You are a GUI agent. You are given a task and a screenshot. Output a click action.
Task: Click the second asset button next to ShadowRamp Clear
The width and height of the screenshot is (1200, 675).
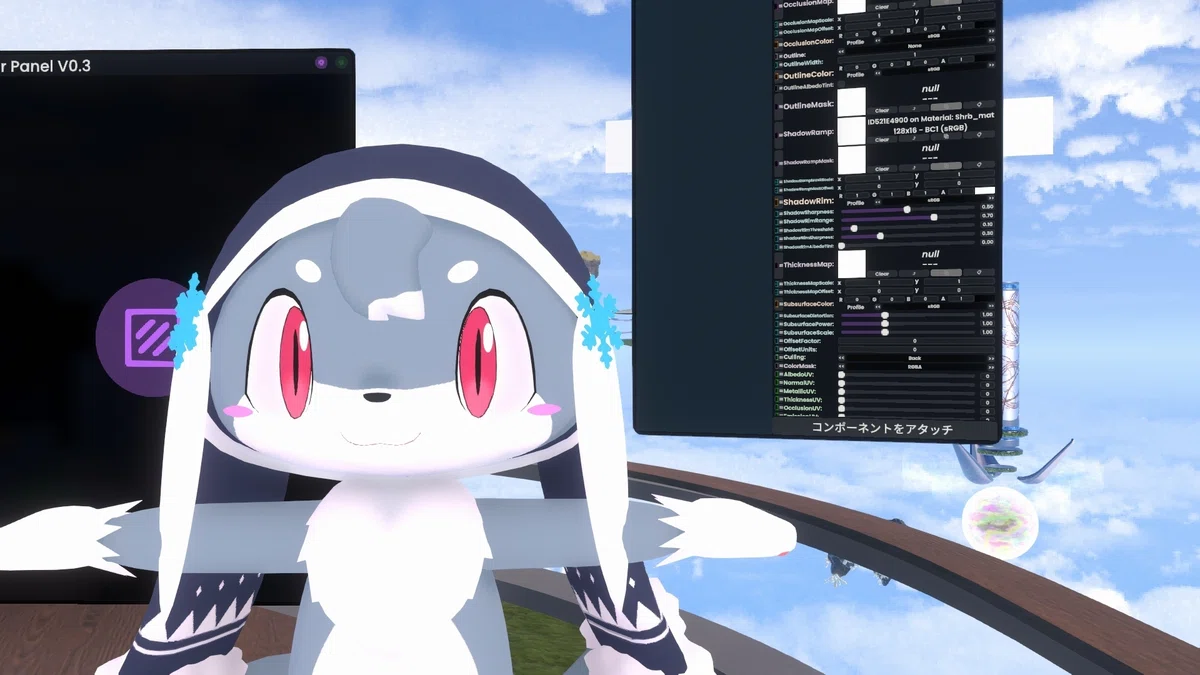point(913,139)
